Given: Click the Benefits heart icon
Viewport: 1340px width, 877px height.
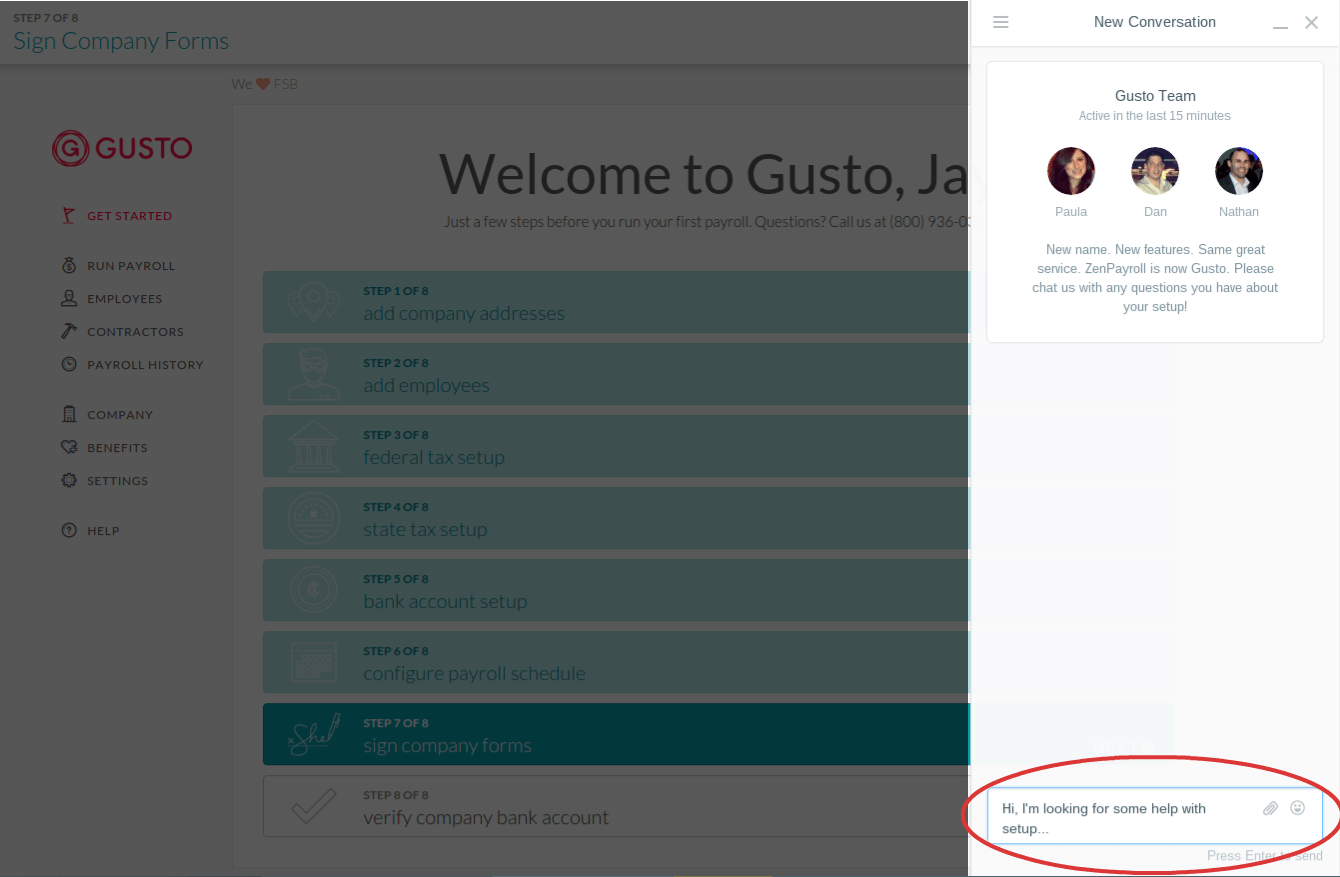Looking at the screenshot, I should pos(68,447).
